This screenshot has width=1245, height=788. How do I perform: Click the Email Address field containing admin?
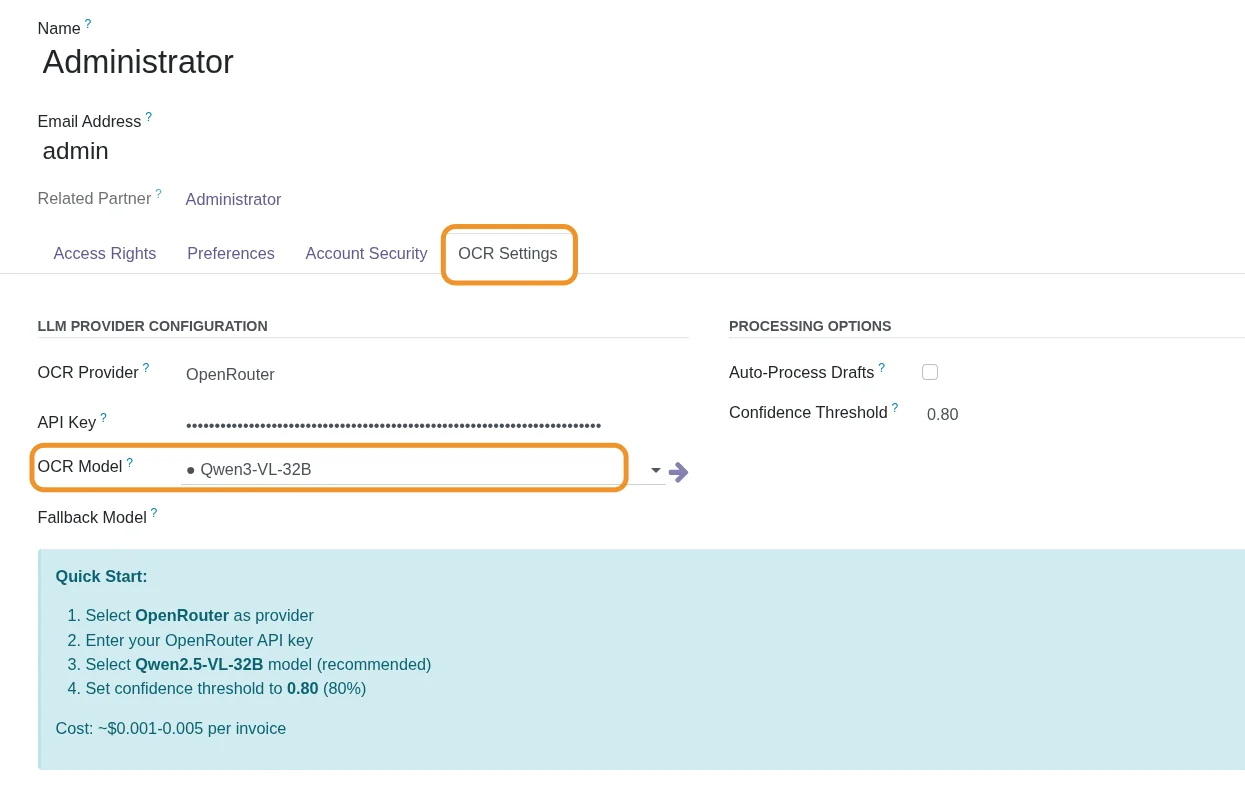point(76,152)
